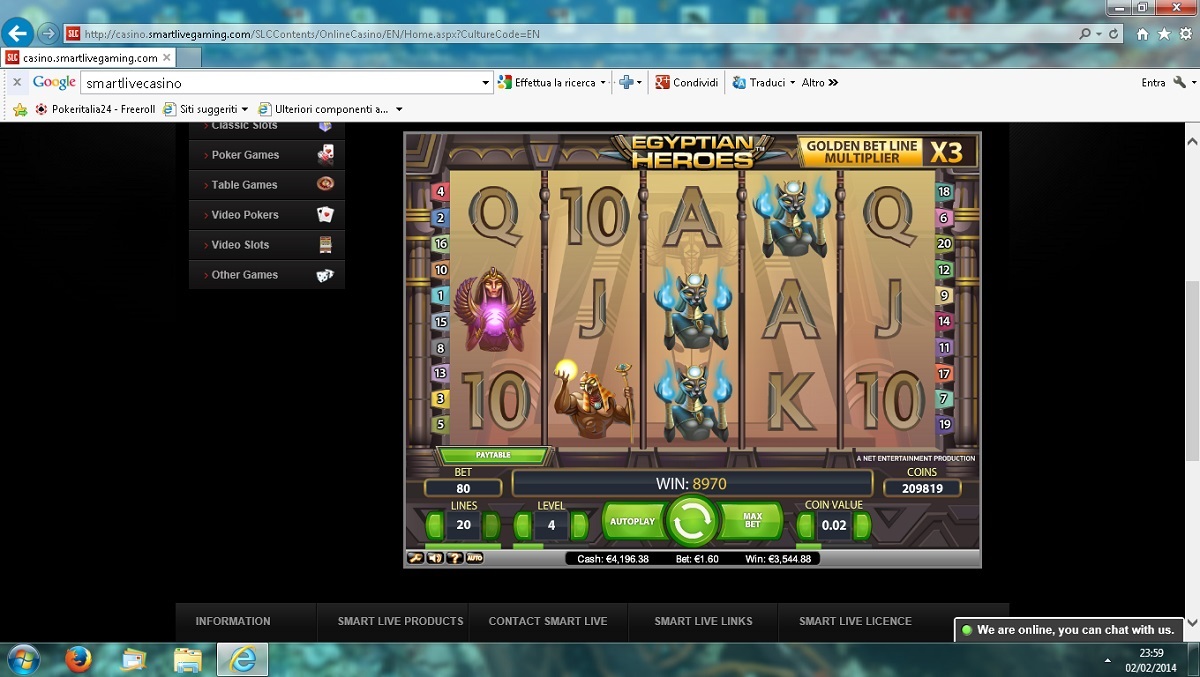Click the browser back arrow

click(x=18, y=33)
